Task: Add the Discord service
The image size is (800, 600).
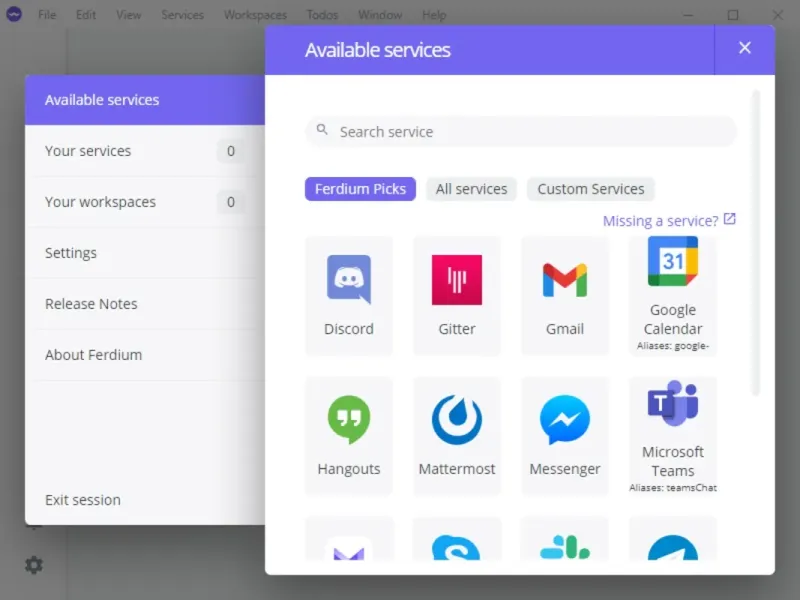Action: click(x=349, y=295)
